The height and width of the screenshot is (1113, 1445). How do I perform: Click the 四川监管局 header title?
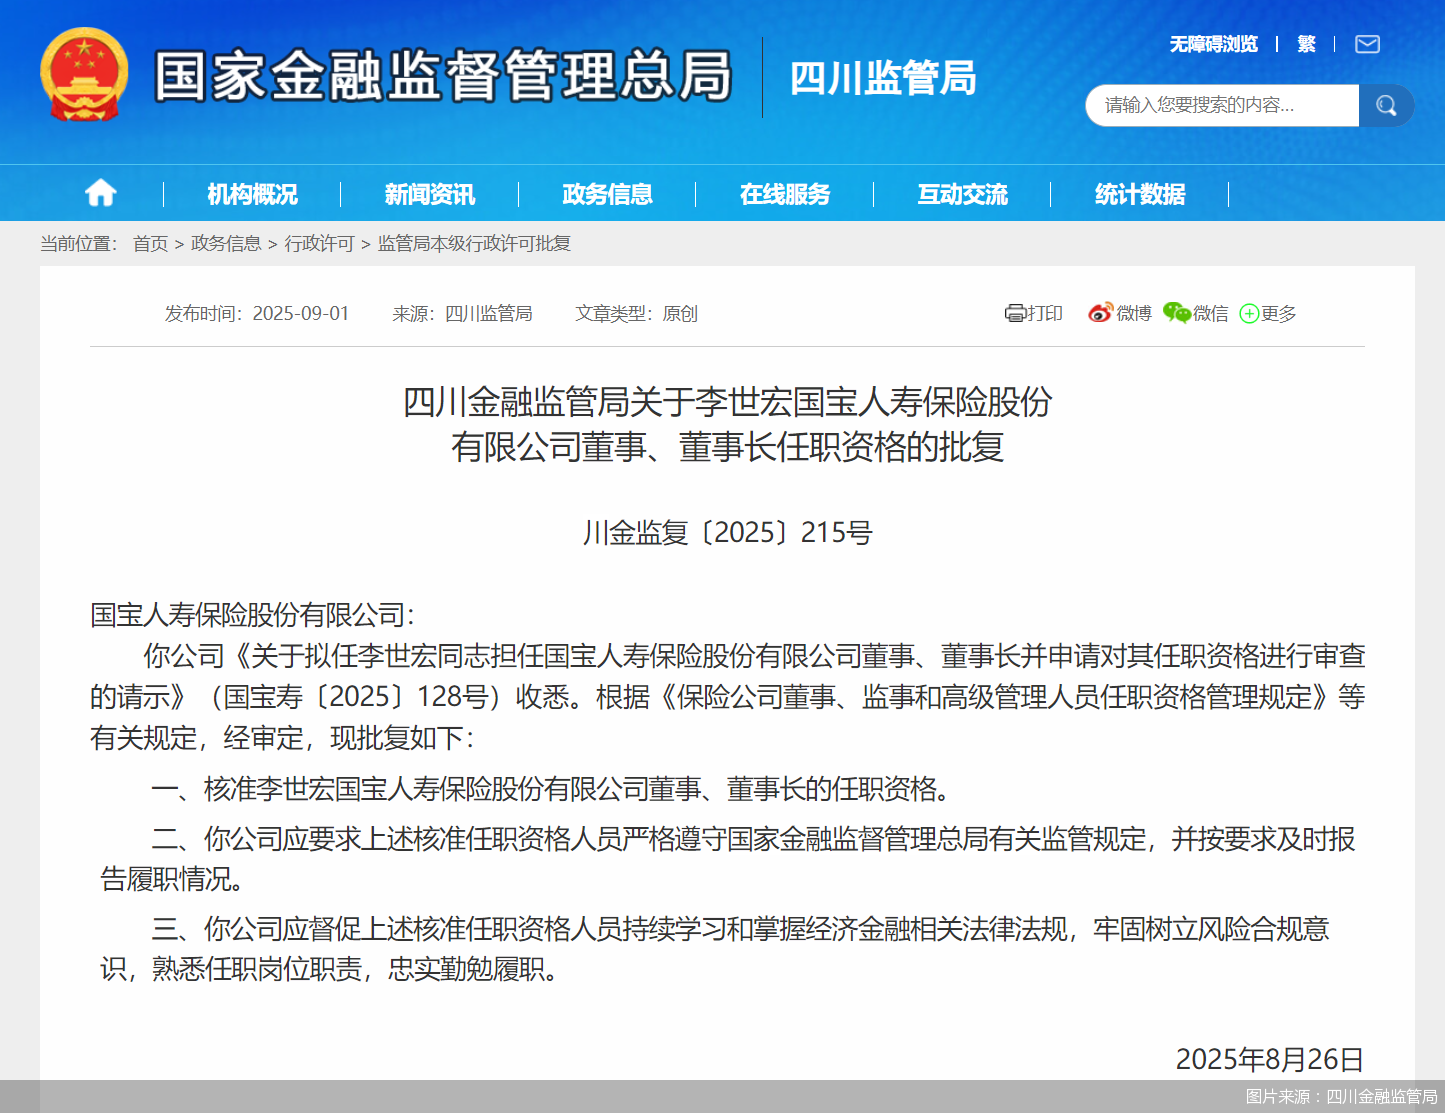tap(883, 78)
